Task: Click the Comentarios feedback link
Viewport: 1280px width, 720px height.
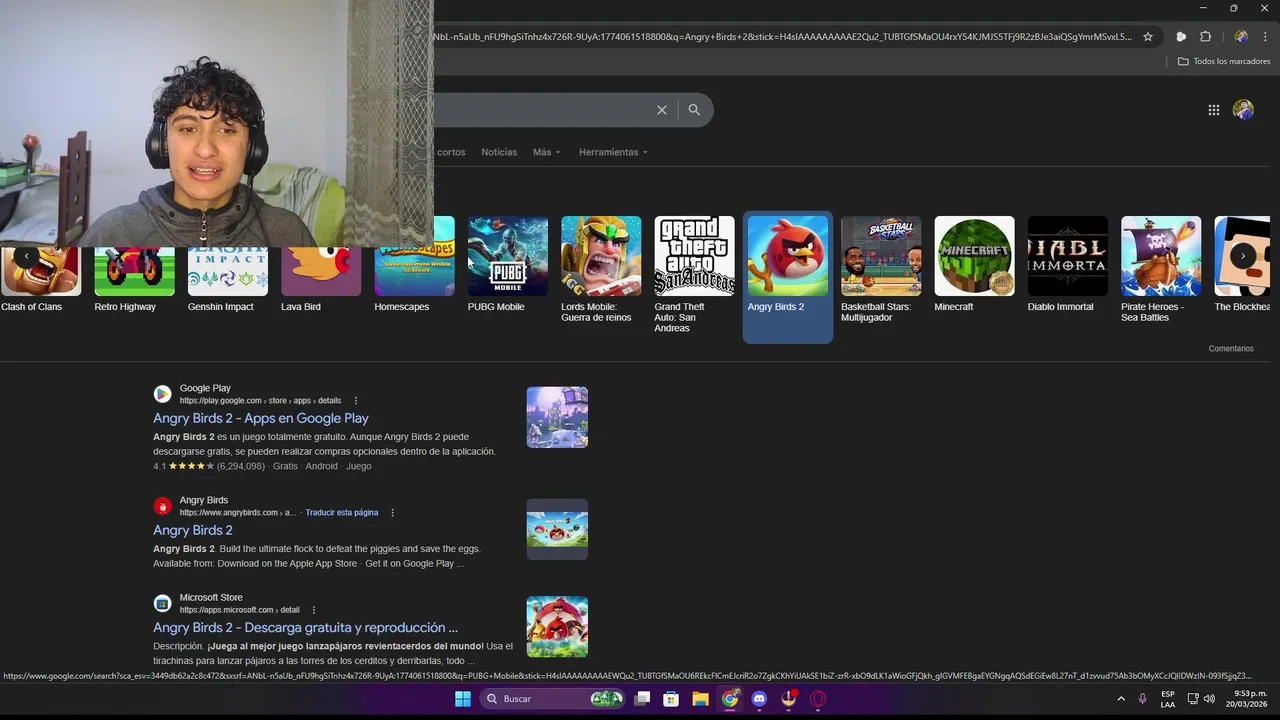Action: pos(1231,349)
